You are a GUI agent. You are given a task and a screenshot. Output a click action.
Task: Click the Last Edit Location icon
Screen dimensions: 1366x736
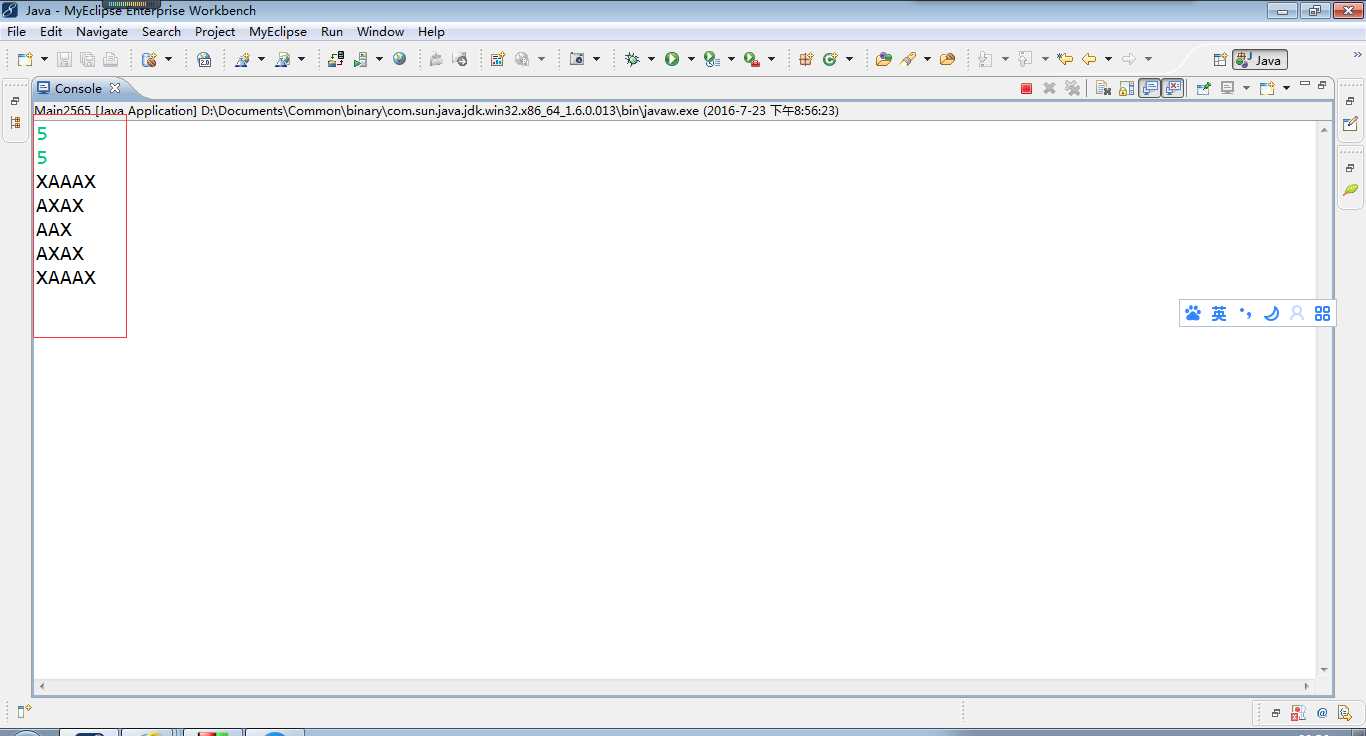1065,59
